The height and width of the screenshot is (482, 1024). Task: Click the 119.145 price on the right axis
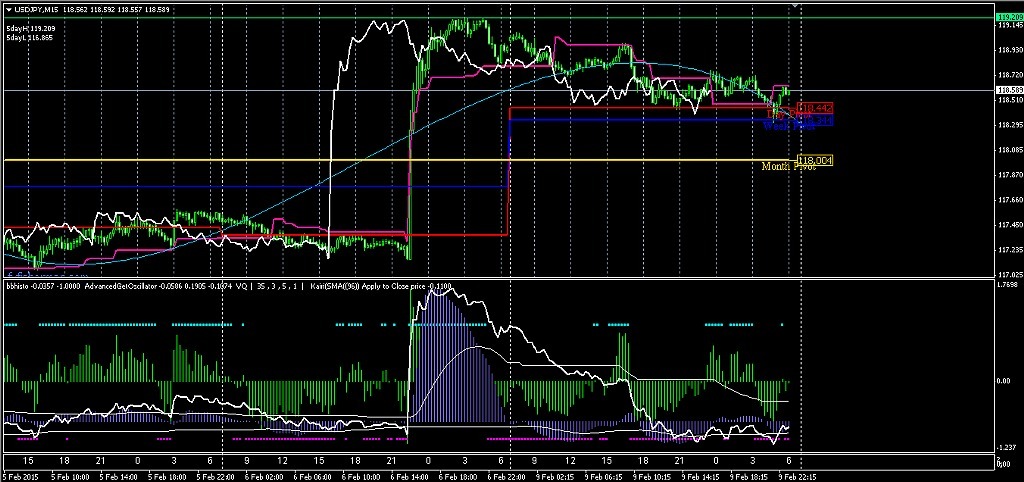pyautogui.click(x=1008, y=25)
